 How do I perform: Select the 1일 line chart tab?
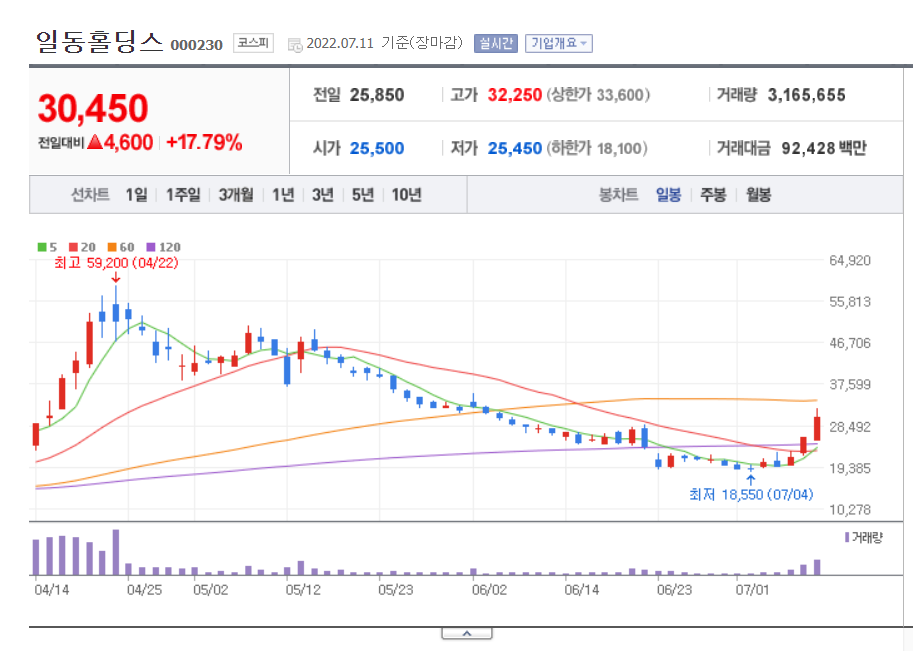(x=136, y=194)
